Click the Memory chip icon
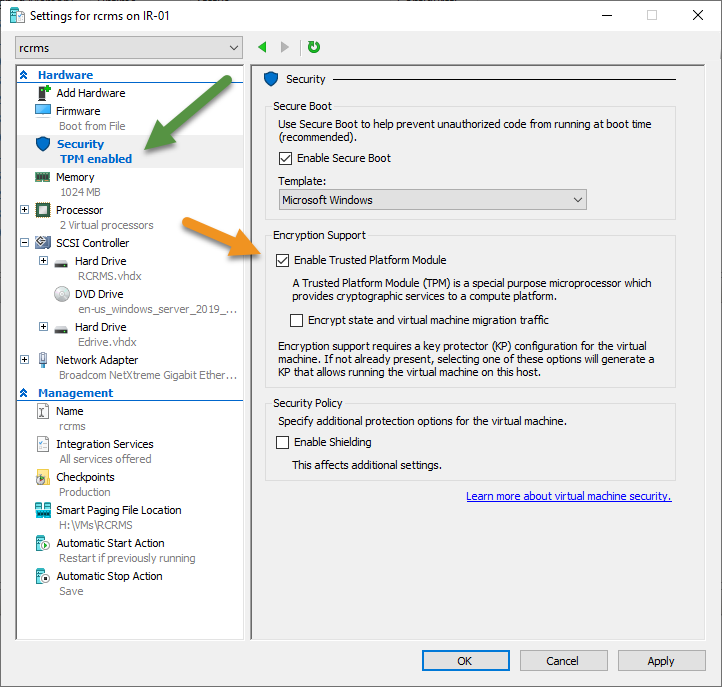 point(43,177)
